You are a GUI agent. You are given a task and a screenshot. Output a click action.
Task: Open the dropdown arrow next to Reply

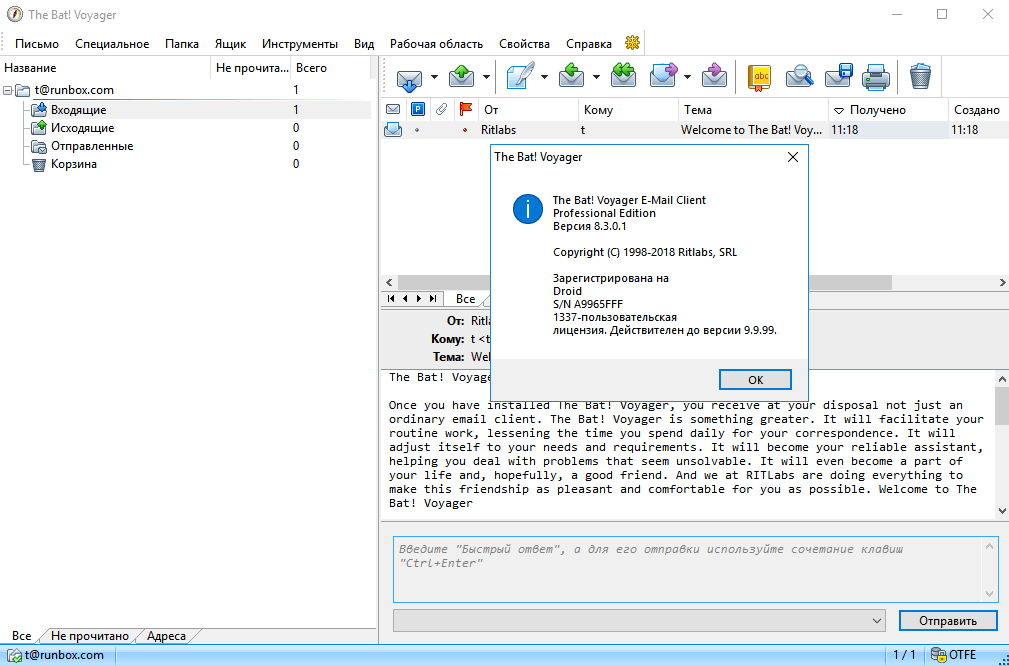point(597,77)
